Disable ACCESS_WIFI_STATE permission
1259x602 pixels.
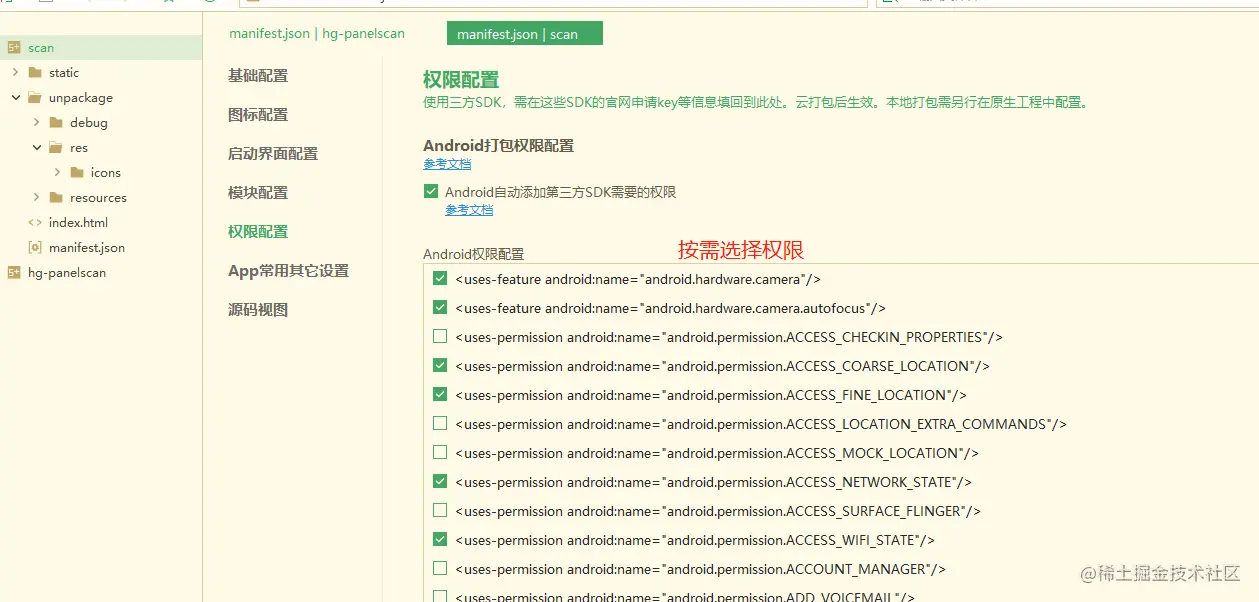440,539
